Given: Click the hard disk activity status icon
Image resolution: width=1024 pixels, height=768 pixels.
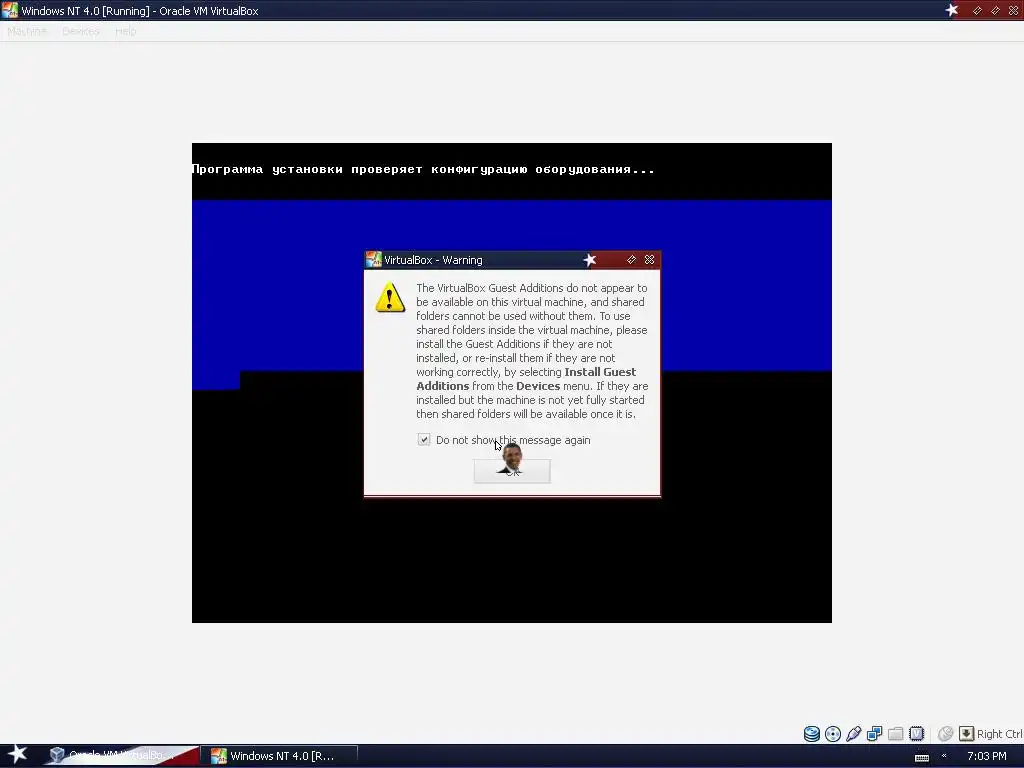Looking at the screenshot, I should click(x=812, y=734).
